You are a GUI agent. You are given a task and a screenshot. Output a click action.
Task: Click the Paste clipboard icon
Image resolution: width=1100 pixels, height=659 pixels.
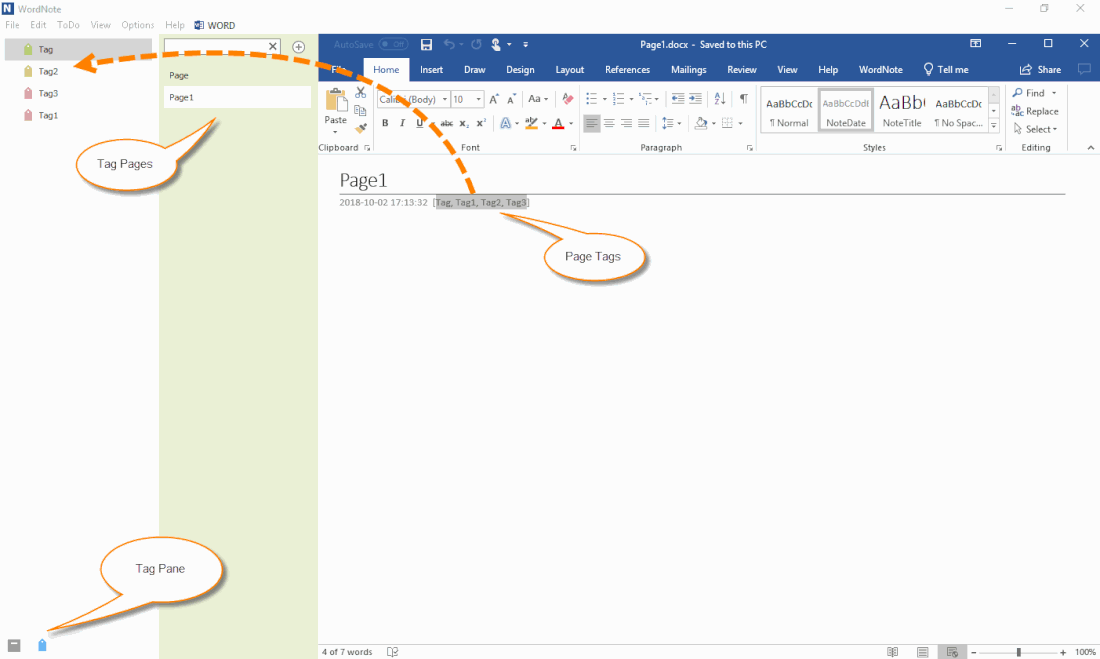coord(336,102)
